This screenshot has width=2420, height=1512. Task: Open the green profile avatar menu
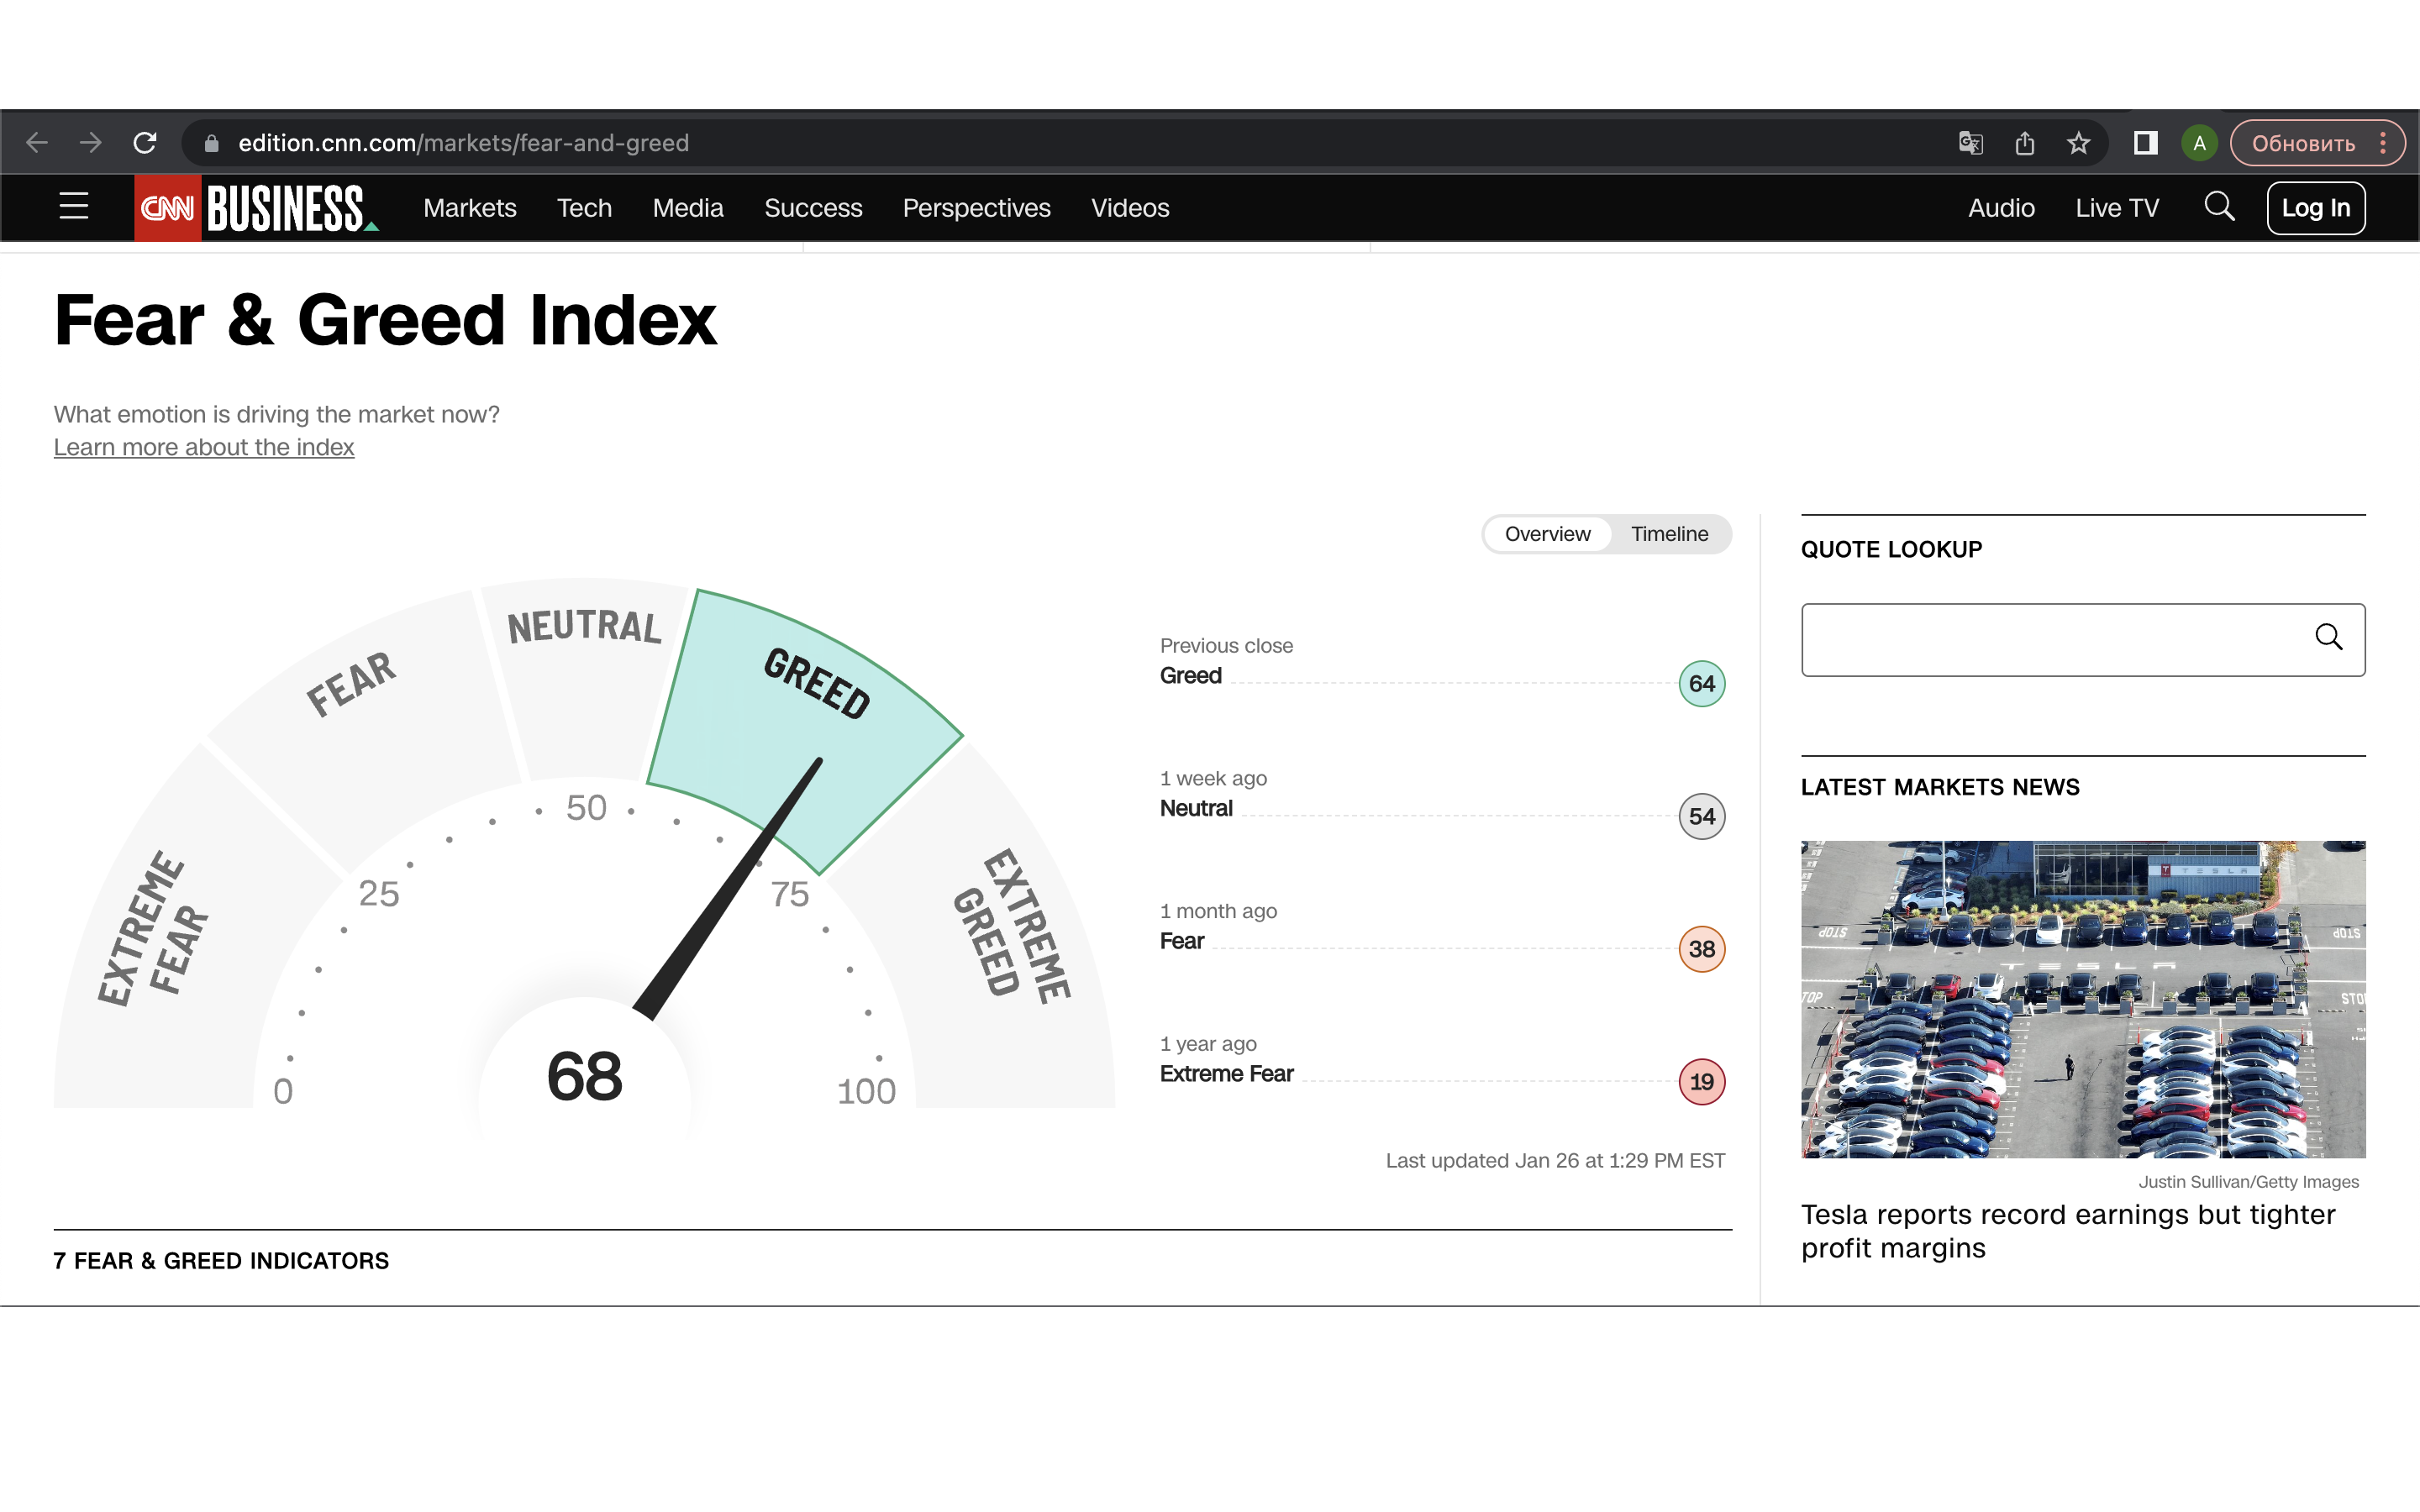tap(2199, 143)
